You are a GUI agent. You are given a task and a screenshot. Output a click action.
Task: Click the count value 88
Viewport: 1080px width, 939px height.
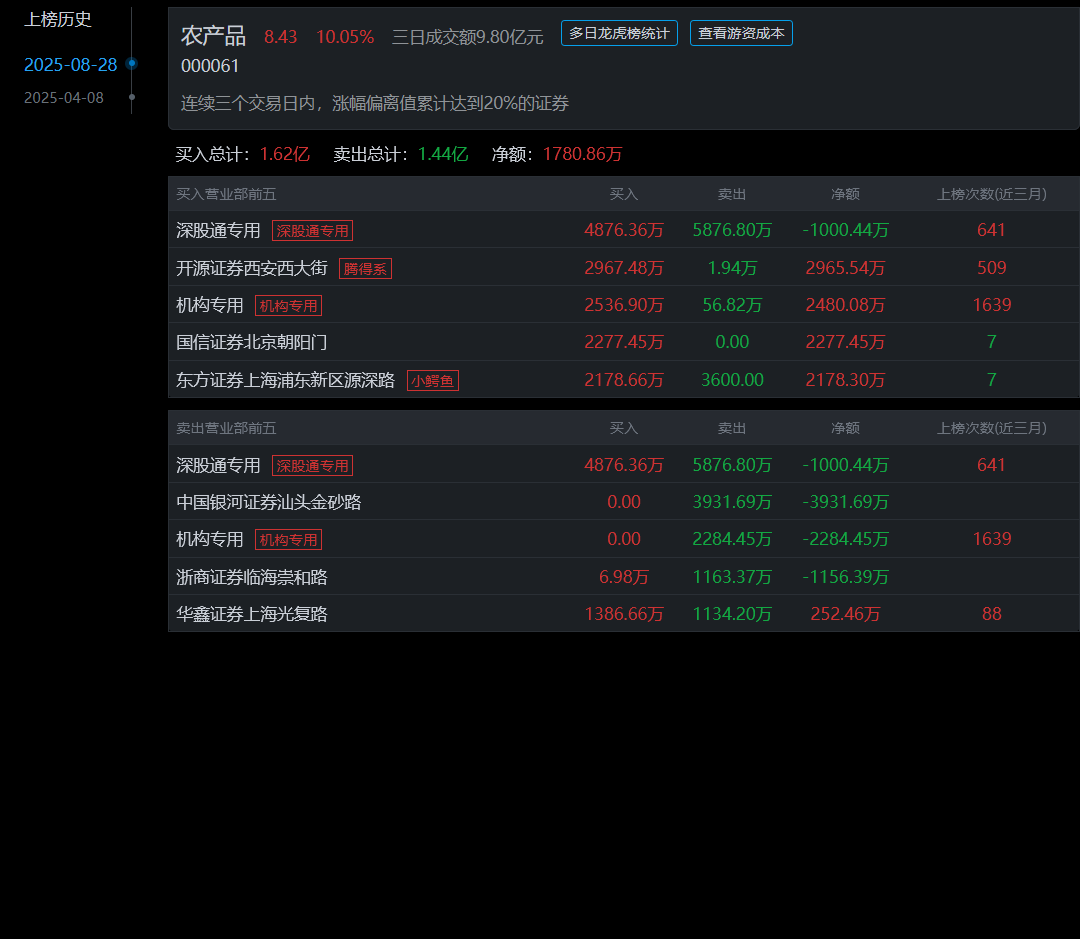[991, 614]
